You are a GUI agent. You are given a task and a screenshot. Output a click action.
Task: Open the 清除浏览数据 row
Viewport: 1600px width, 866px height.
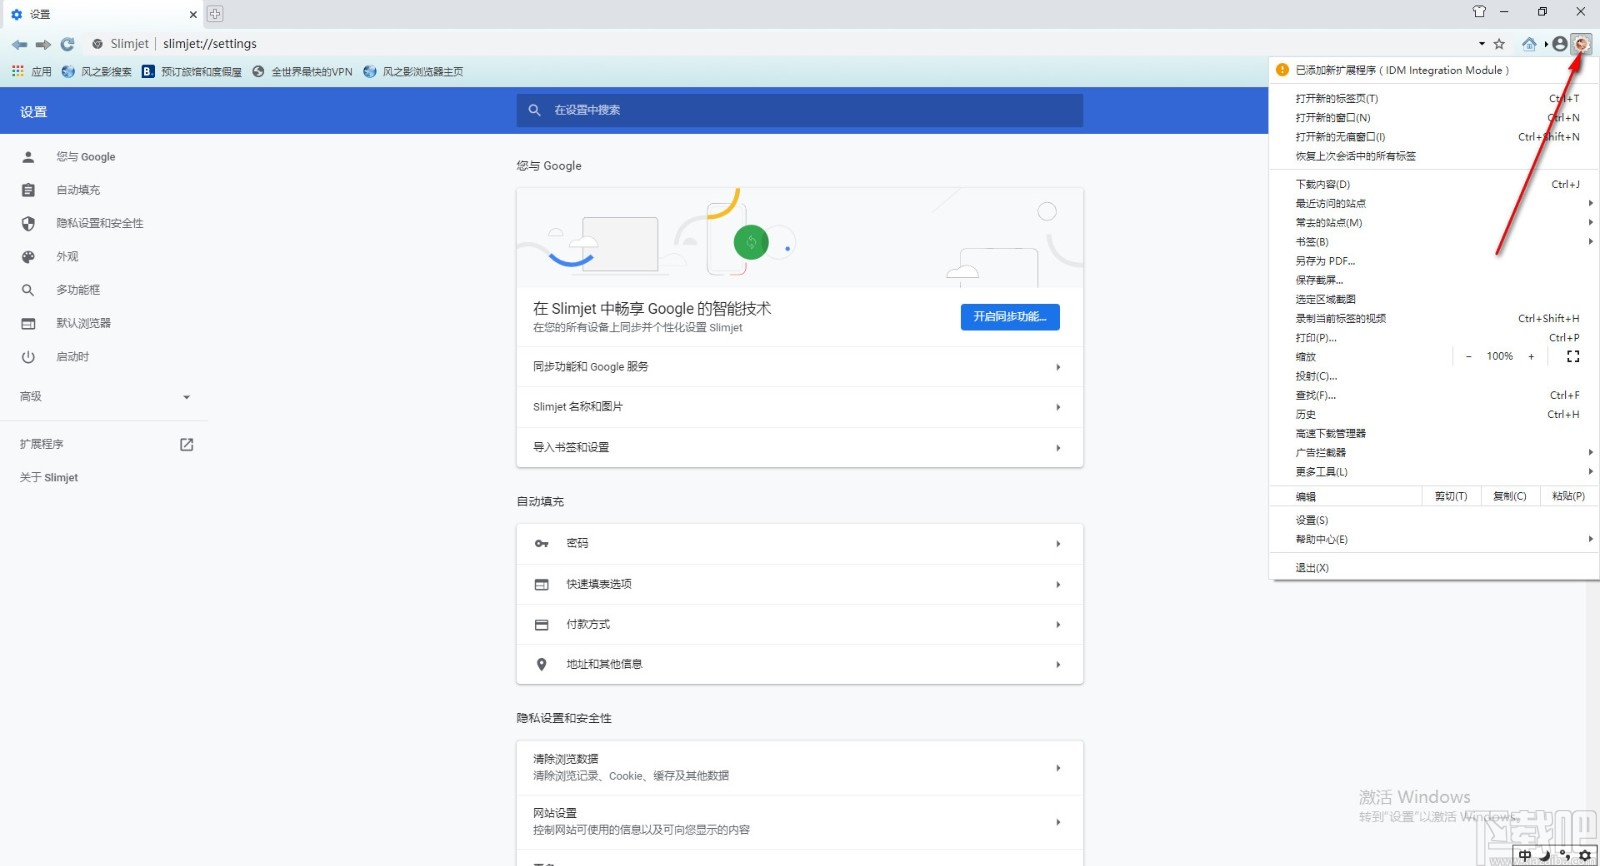(800, 768)
